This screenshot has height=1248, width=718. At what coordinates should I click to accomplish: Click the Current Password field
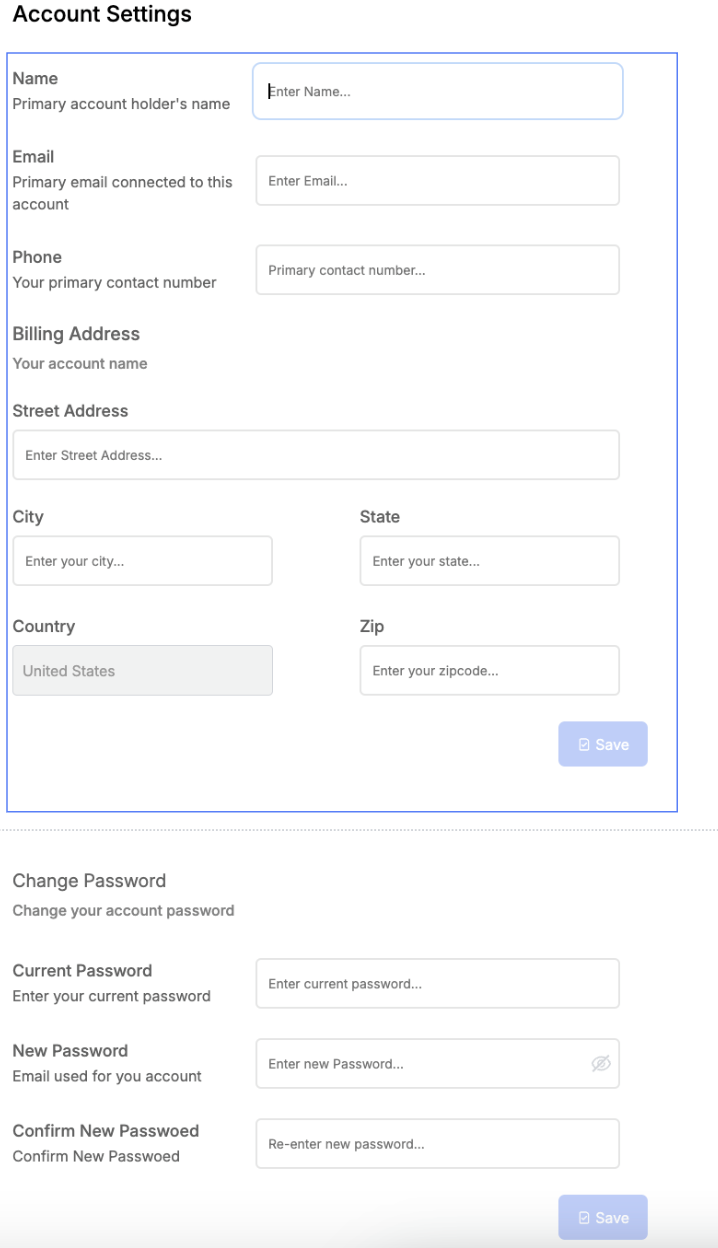437,984
